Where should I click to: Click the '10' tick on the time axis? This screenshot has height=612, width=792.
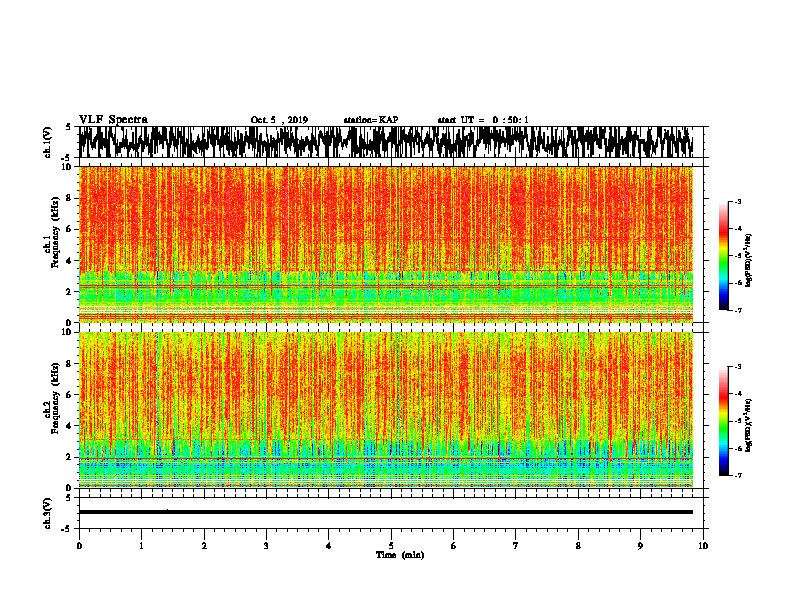tap(703, 546)
